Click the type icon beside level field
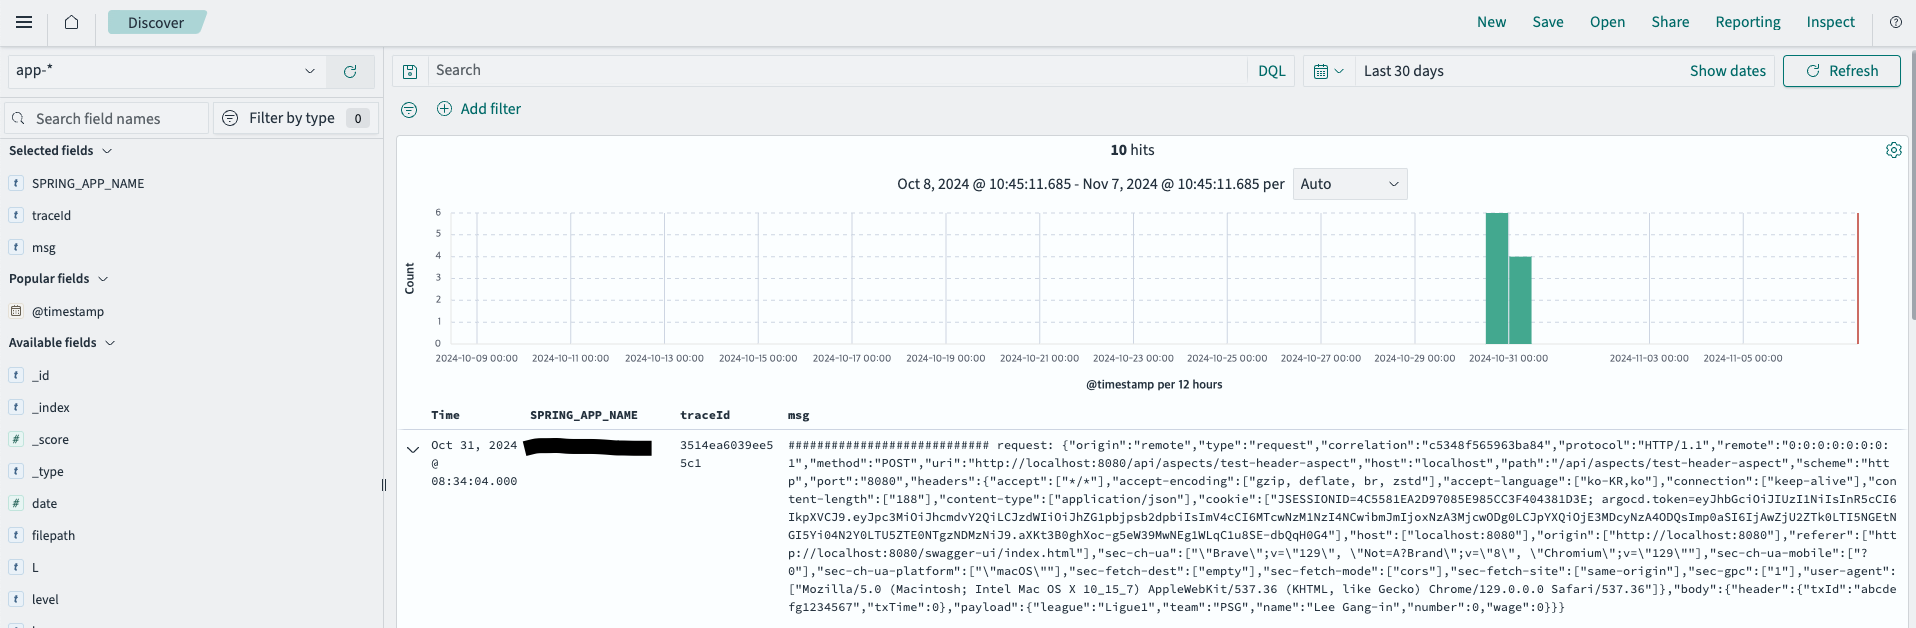1916x628 pixels. point(16,599)
